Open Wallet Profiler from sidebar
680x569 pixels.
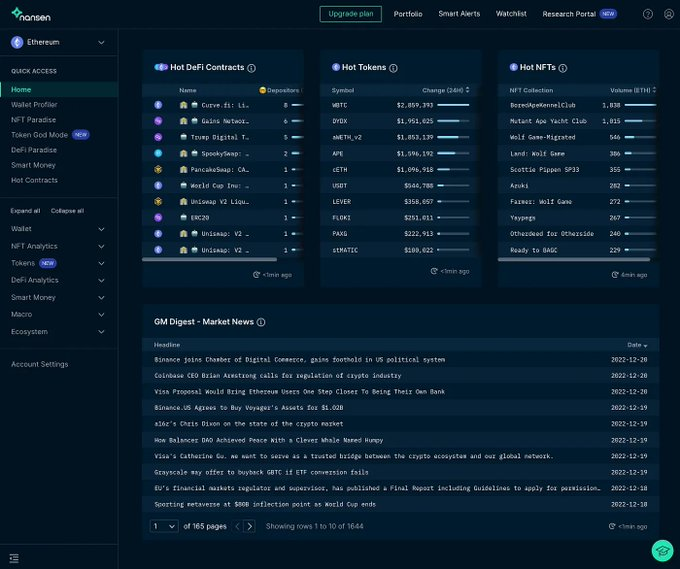(34, 105)
